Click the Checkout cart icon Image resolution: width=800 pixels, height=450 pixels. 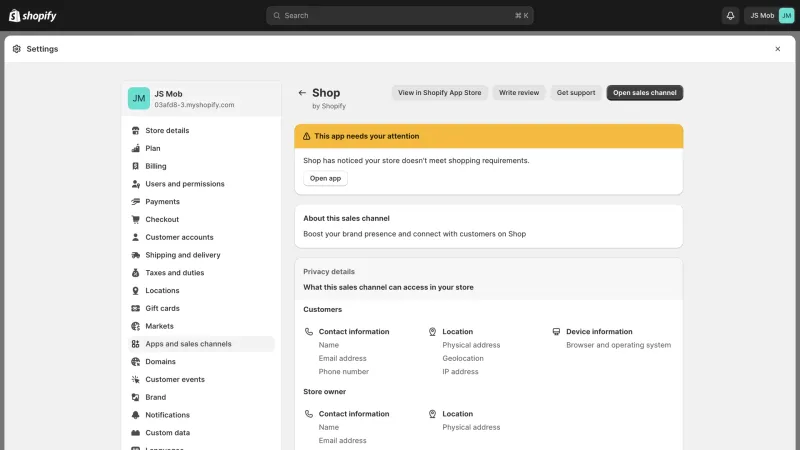[135, 219]
